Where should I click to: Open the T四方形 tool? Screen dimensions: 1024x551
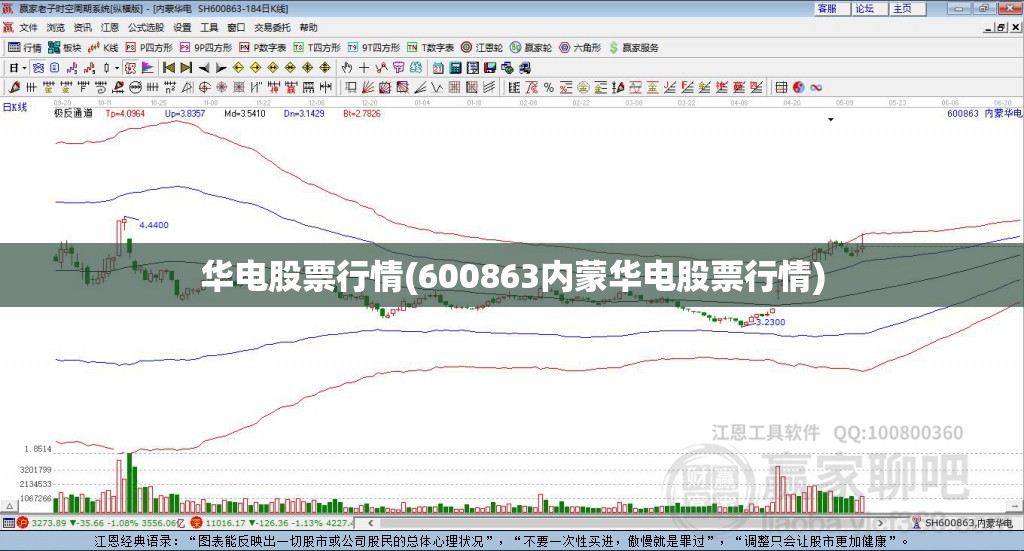click(317, 48)
